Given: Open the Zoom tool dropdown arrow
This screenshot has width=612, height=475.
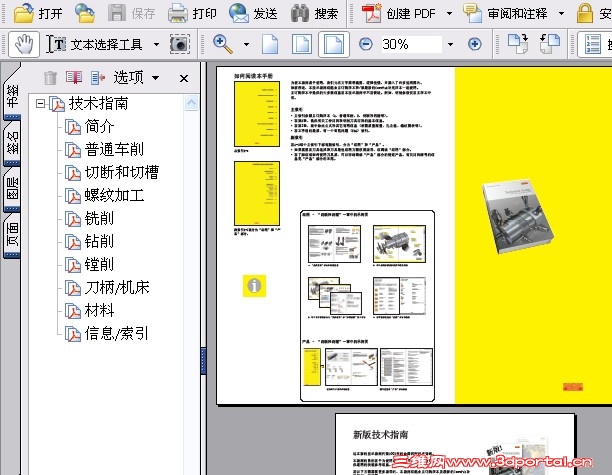Looking at the screenshot, I should pos(246,44).
